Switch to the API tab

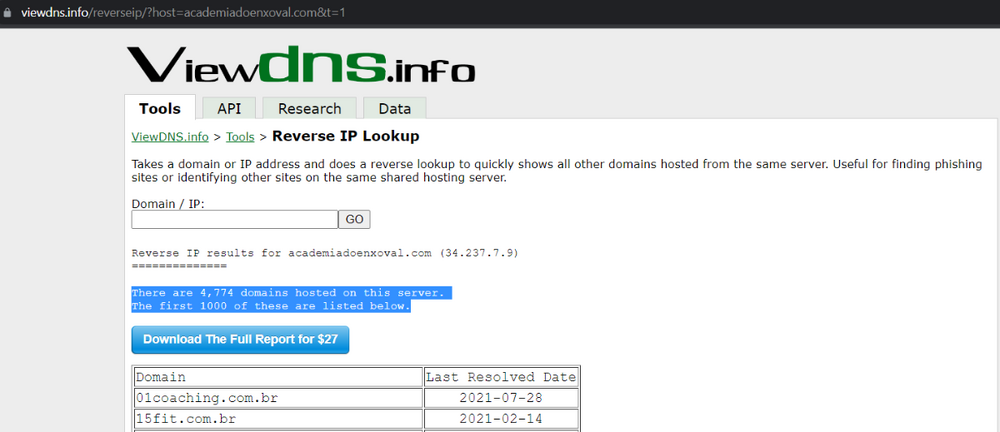pos(229,108)
